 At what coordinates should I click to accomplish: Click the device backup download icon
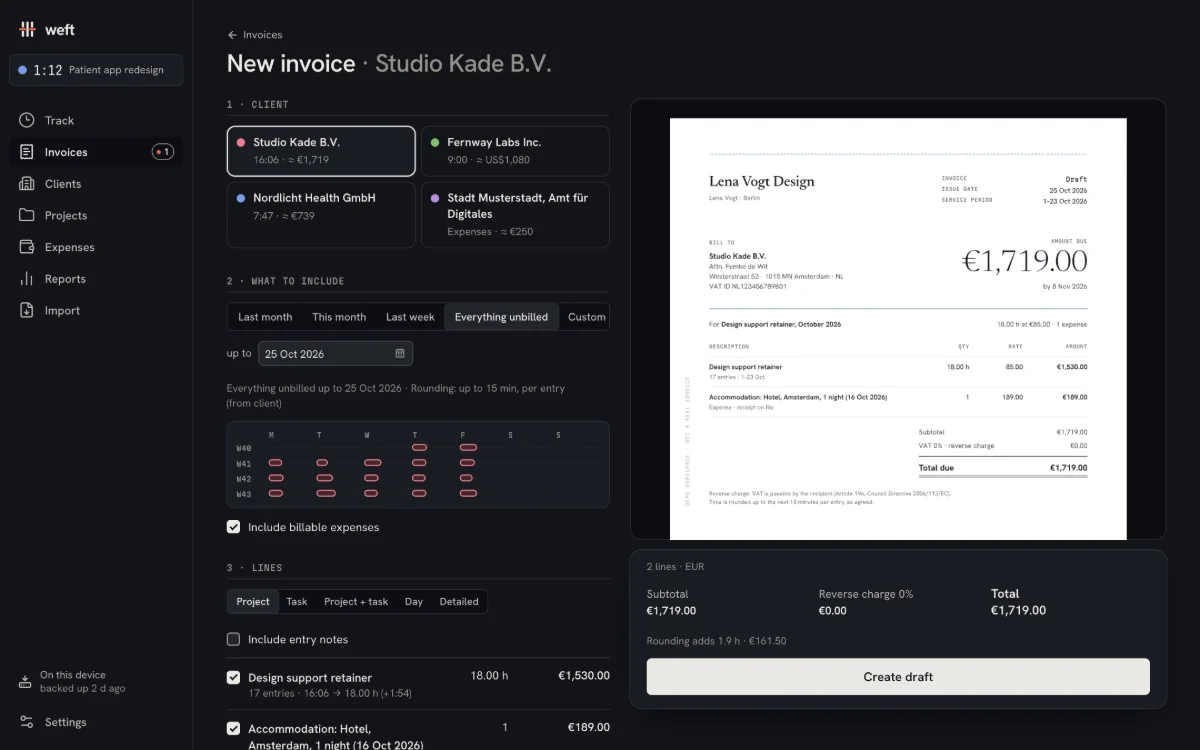(26, 682)
